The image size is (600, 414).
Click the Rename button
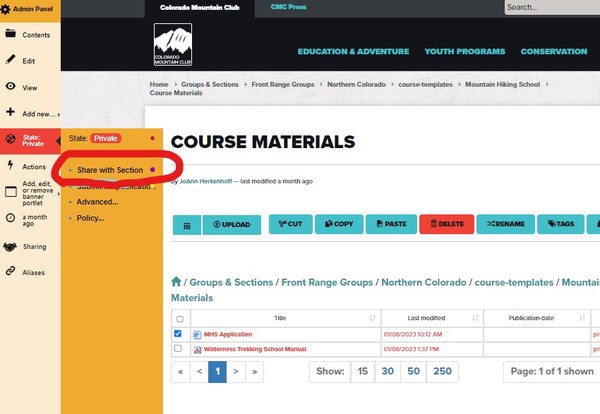tap(505, 224)
